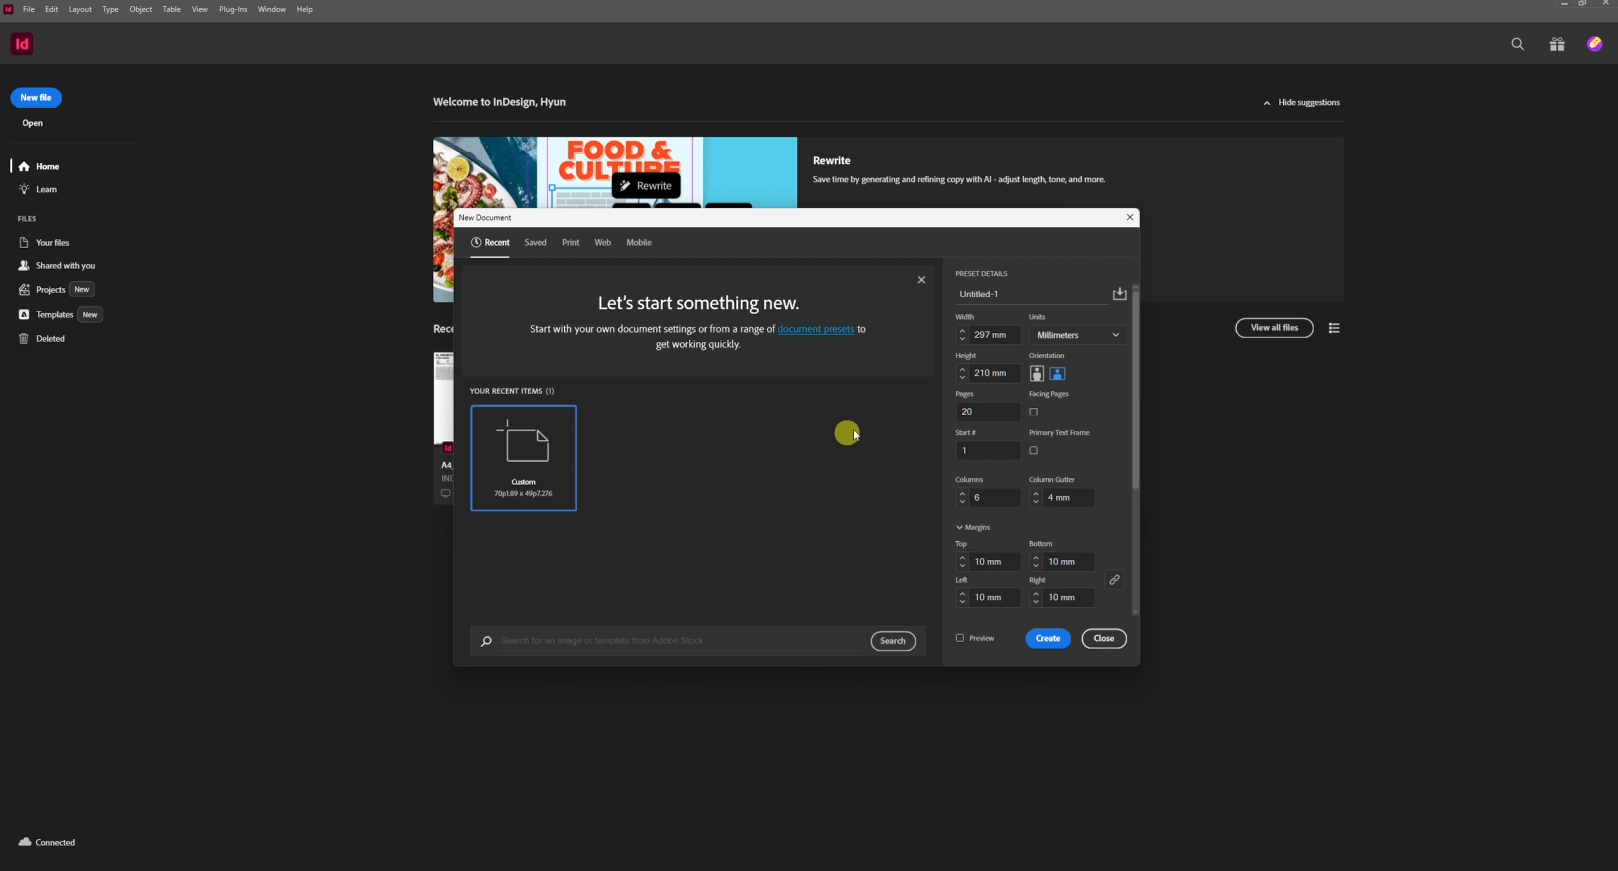Switch recent files to list view
The image size is (1618, 871).
1334,328
